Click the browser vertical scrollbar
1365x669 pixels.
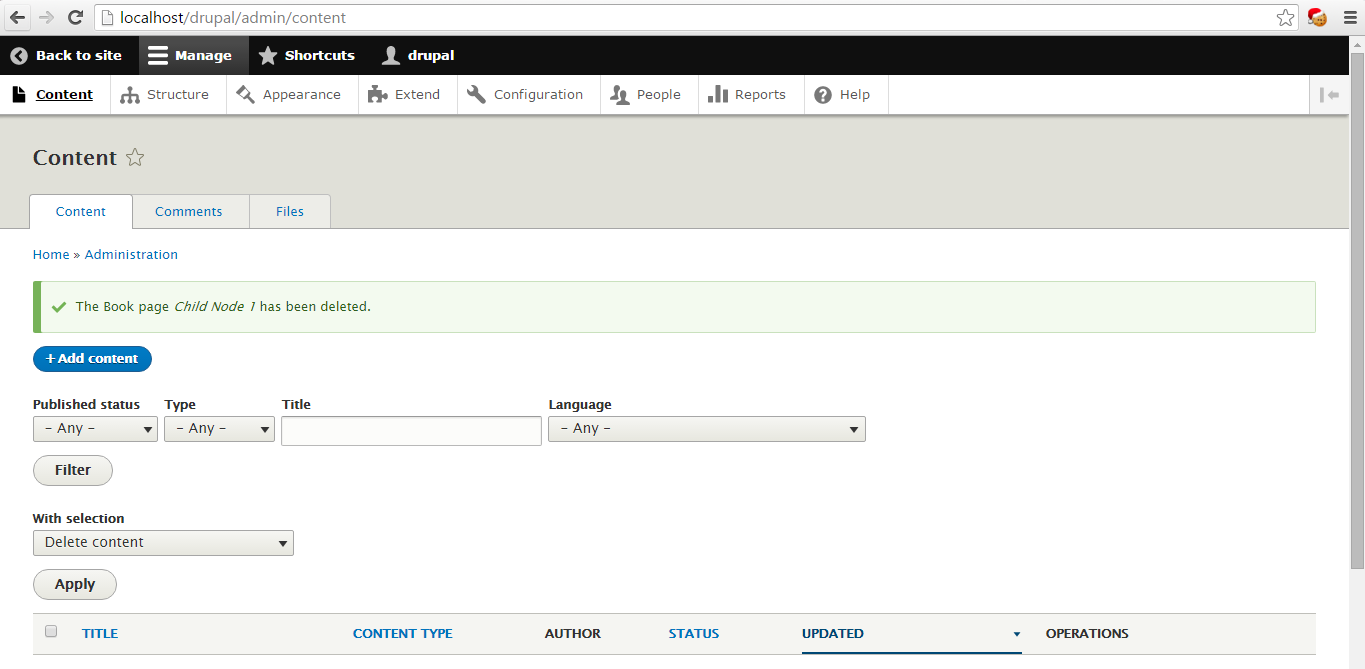pyautogui.click(x=1356, y=300)
